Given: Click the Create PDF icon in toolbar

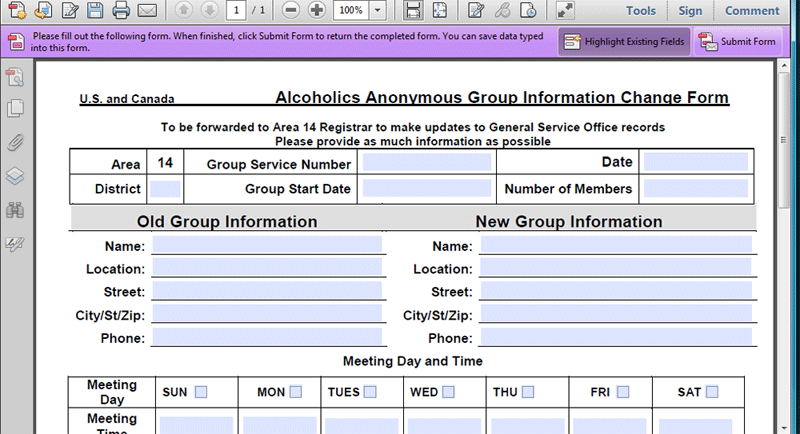Looking at the screenshot, I should point(17,10).
